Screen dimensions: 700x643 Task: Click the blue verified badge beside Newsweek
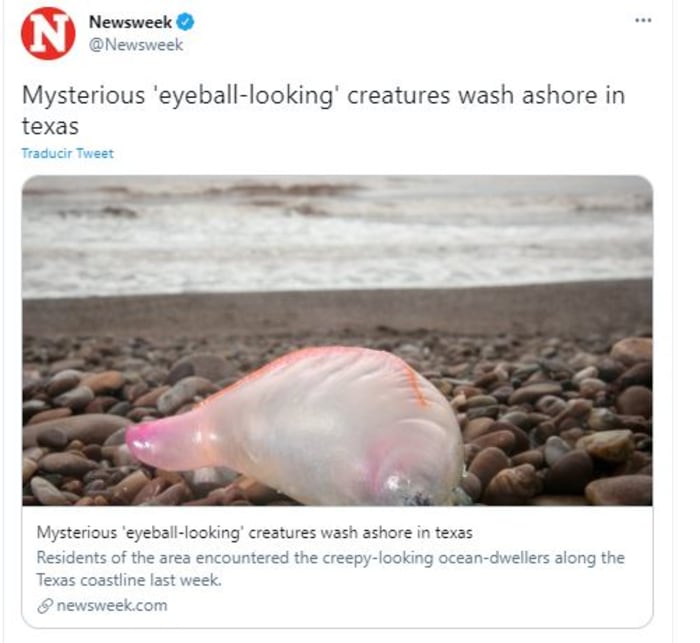pos(185,22)
